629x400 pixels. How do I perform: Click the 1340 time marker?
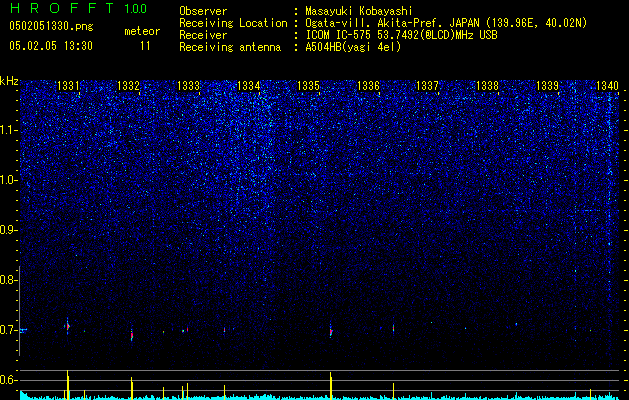[x=608, y=86]
